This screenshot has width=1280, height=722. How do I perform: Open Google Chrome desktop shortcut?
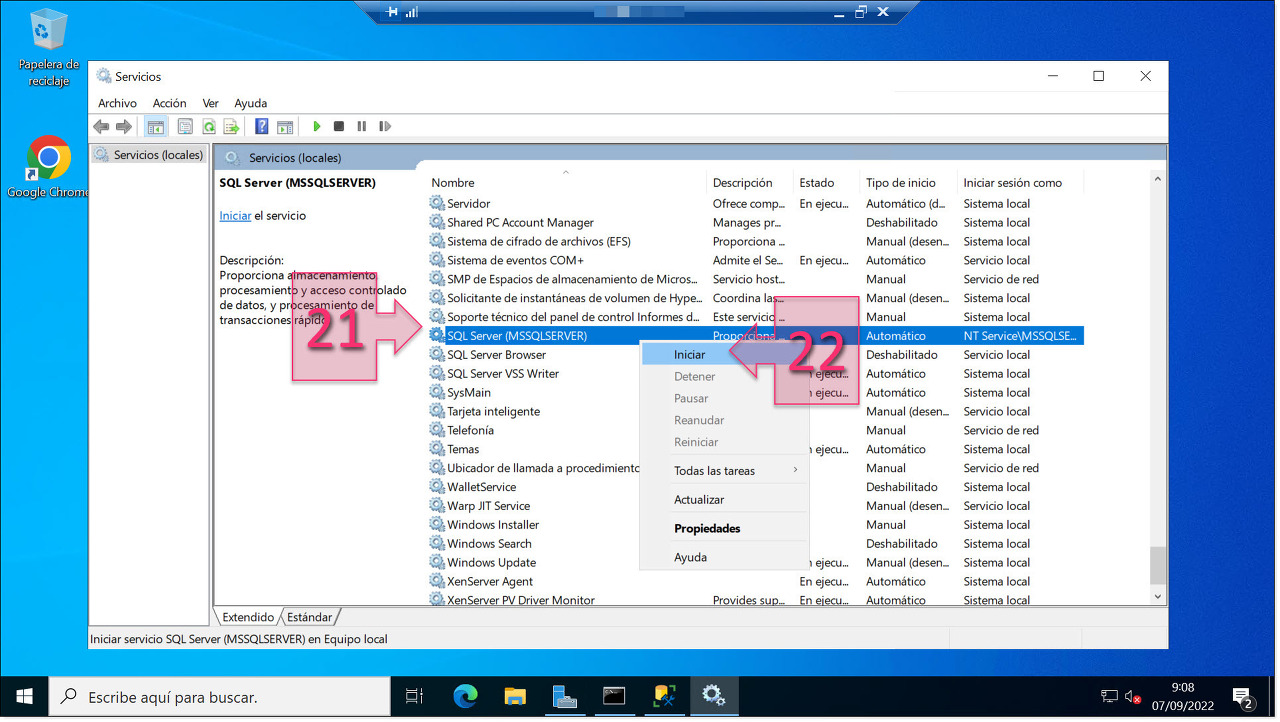(x=48, y=167)
